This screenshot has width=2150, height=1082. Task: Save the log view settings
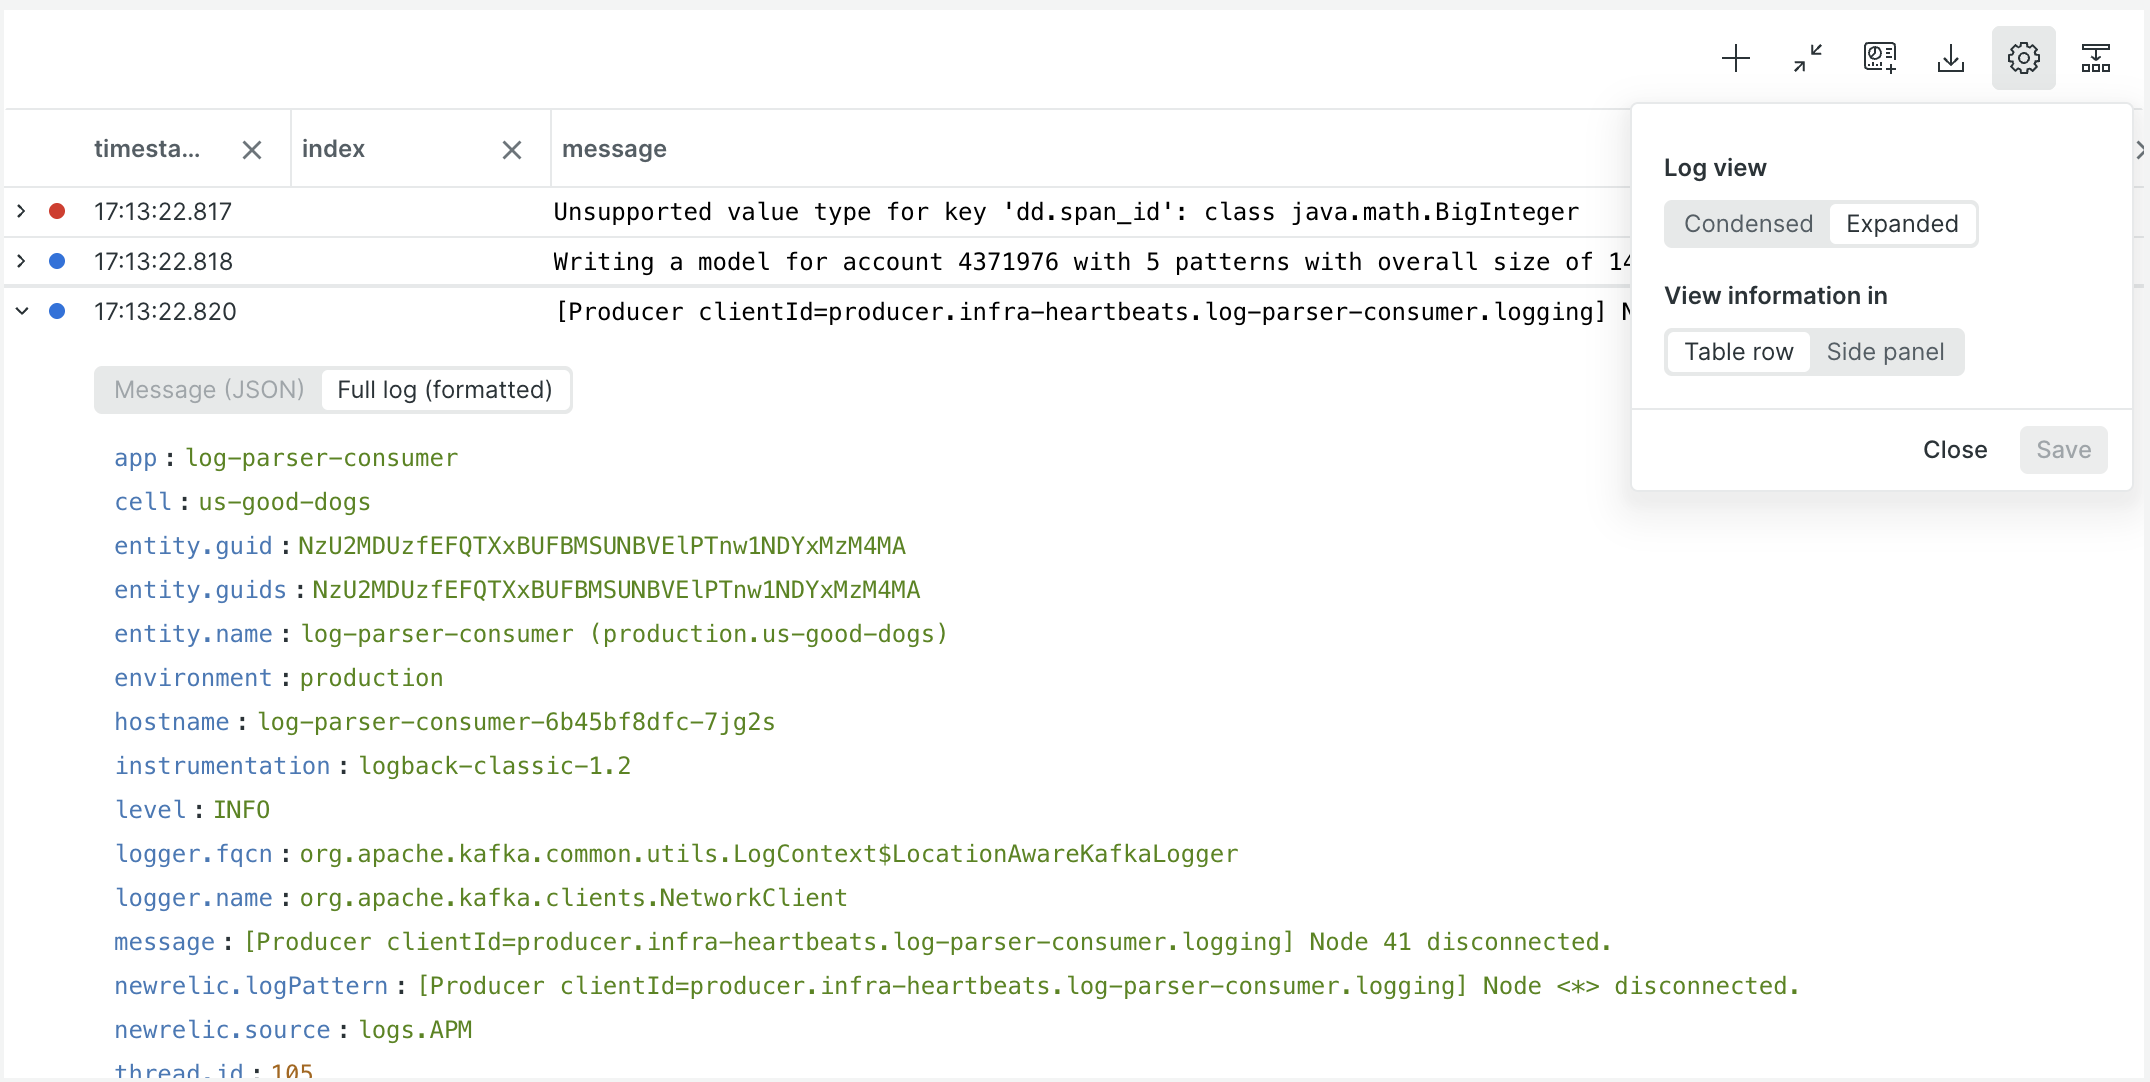pos(2062,449)
